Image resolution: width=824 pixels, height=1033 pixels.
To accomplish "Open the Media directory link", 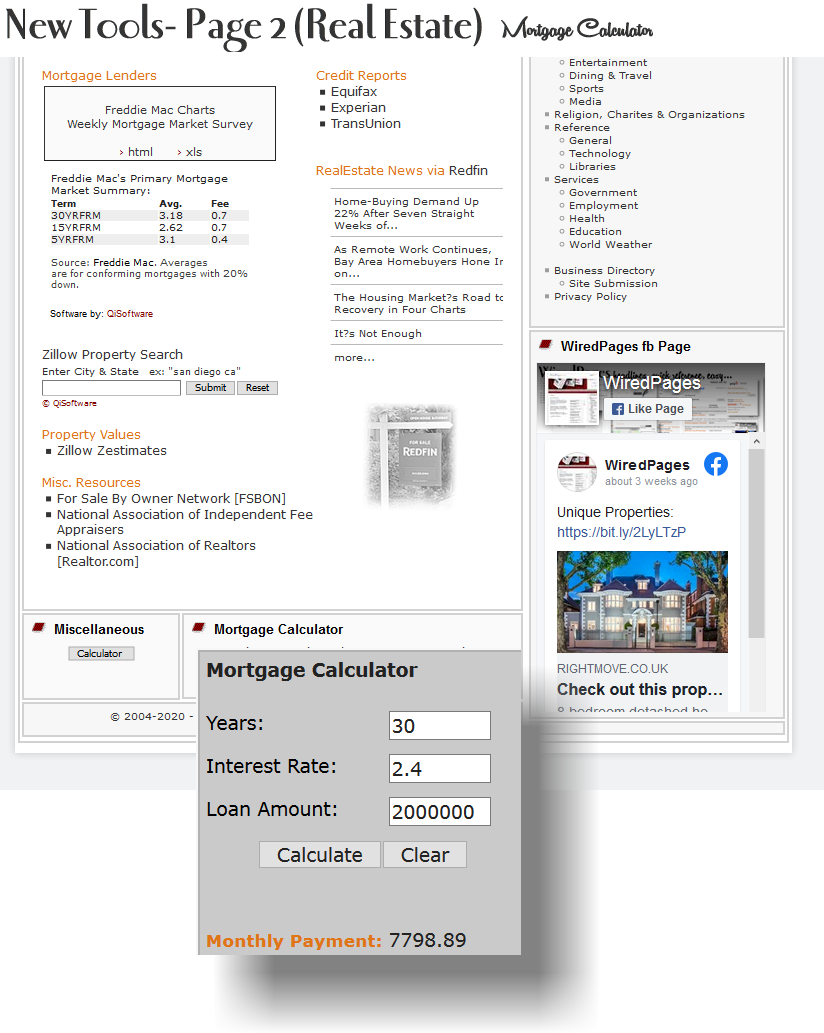I will [585, 101].
